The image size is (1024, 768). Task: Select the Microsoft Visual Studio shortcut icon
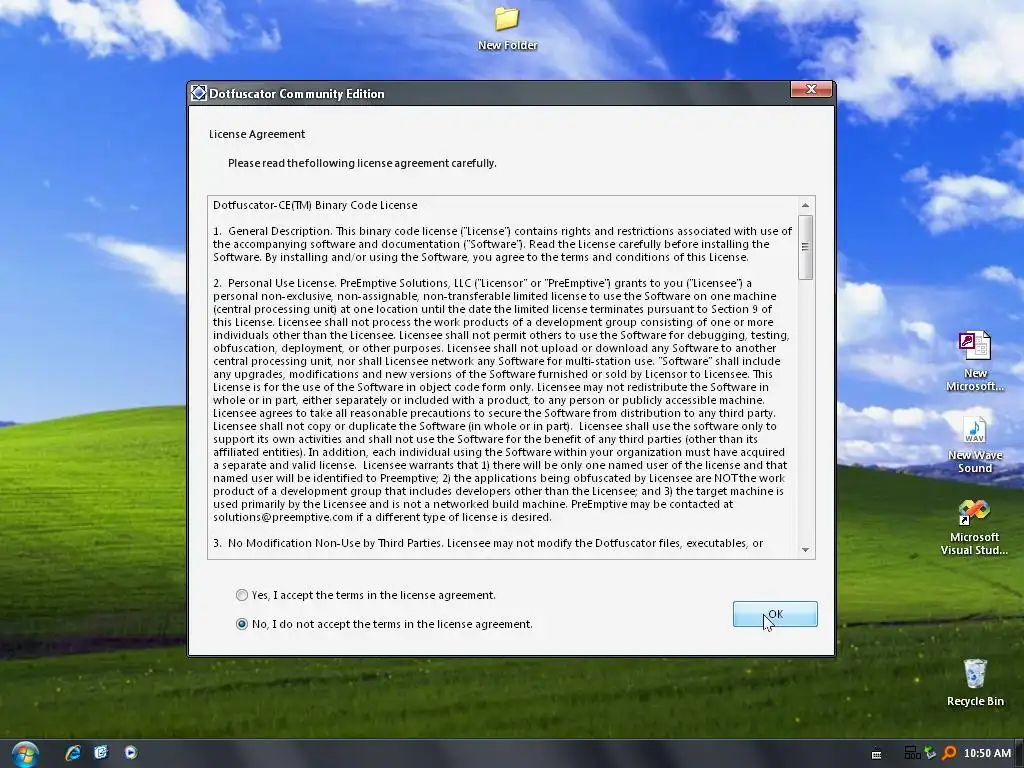click(974, 528)
